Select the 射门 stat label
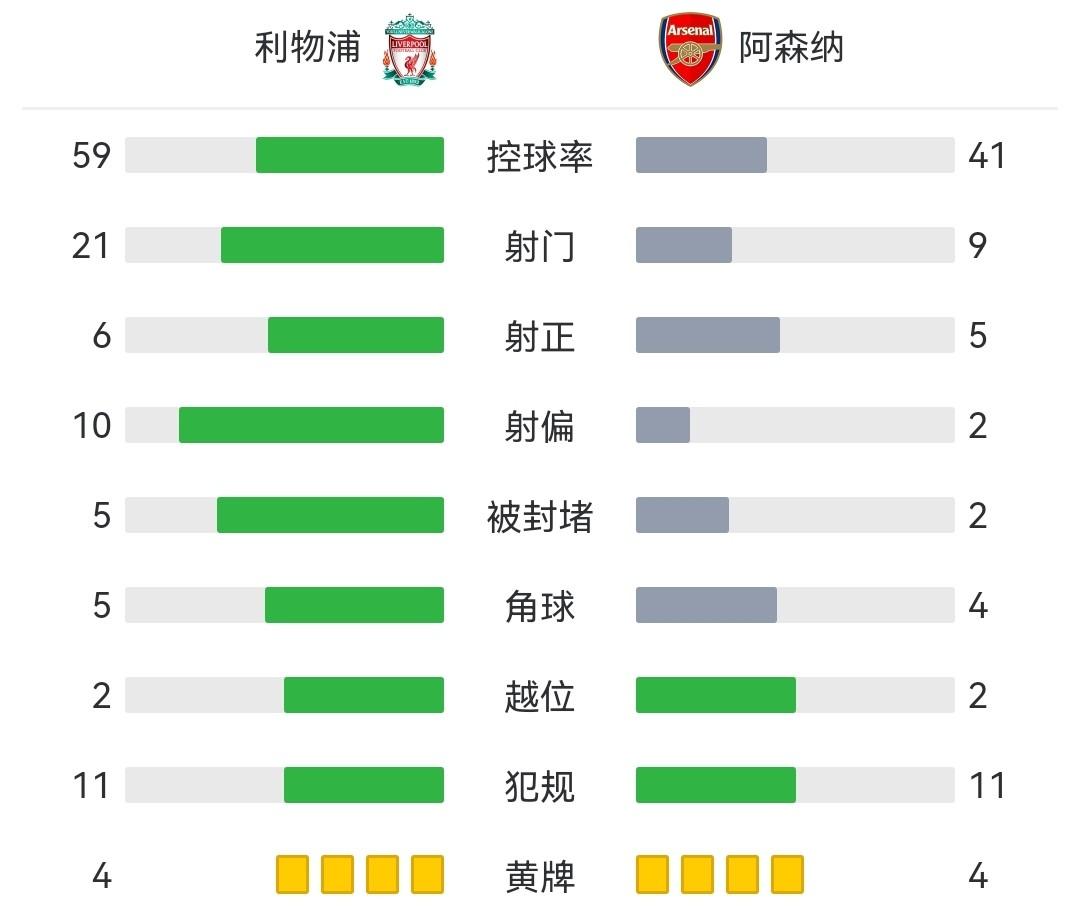 click(x=540, y=246)
